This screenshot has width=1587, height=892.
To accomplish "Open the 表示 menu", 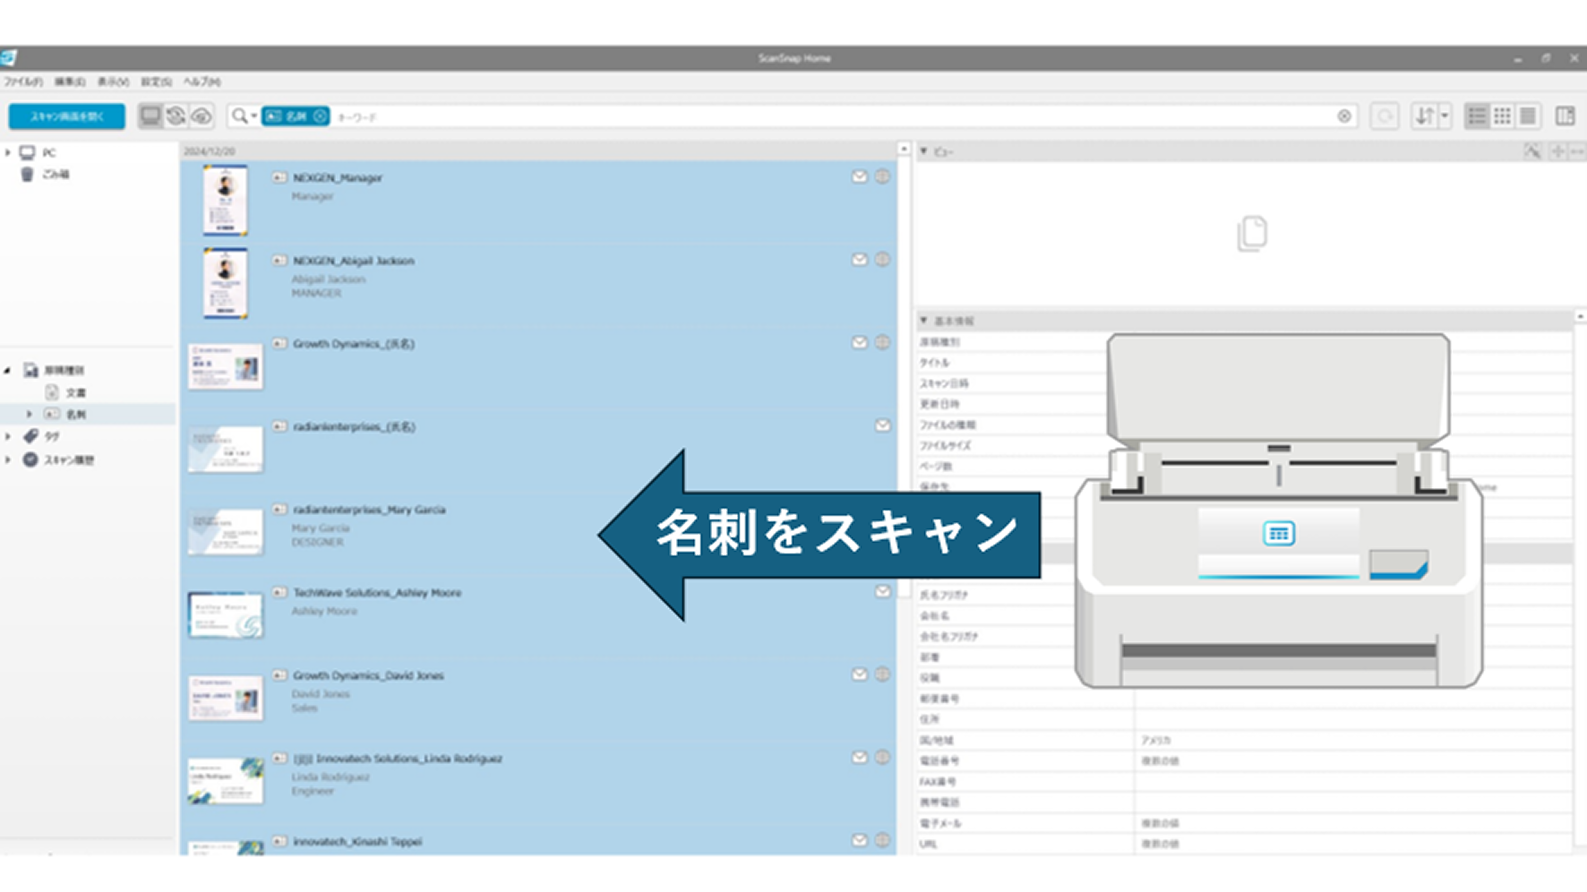I will click(x=112, y=82).
